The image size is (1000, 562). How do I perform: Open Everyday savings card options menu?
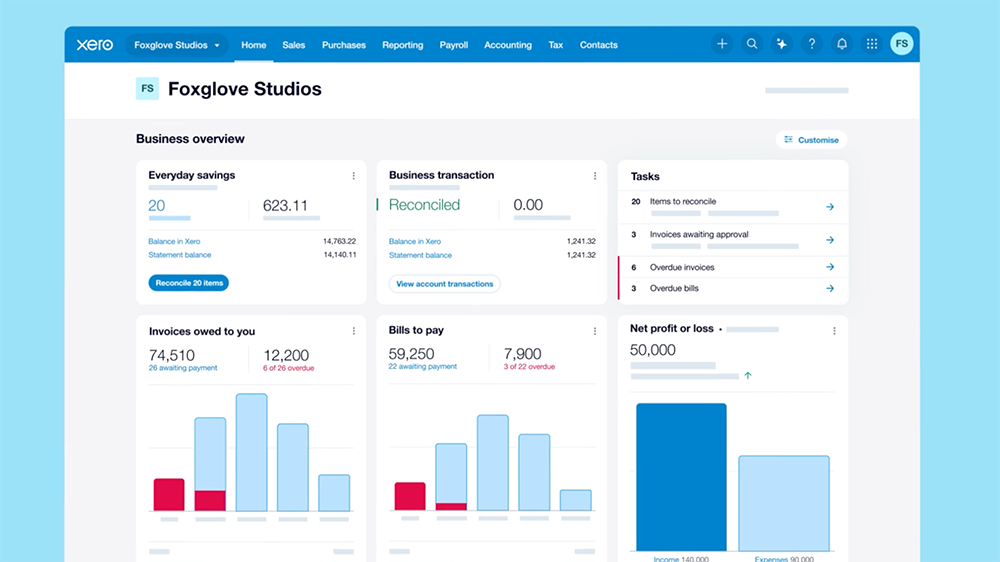click(353, 175)
